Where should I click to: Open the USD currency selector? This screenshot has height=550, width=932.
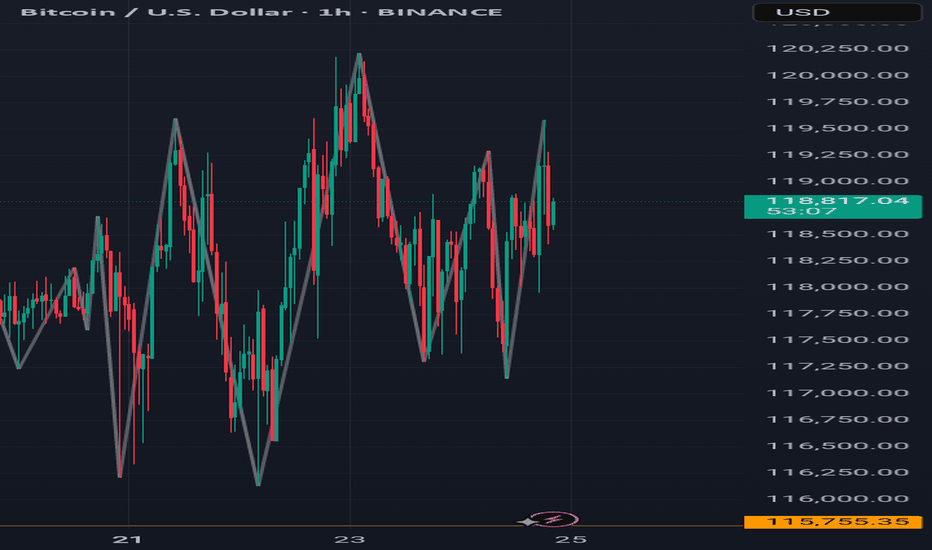[837, 12]
